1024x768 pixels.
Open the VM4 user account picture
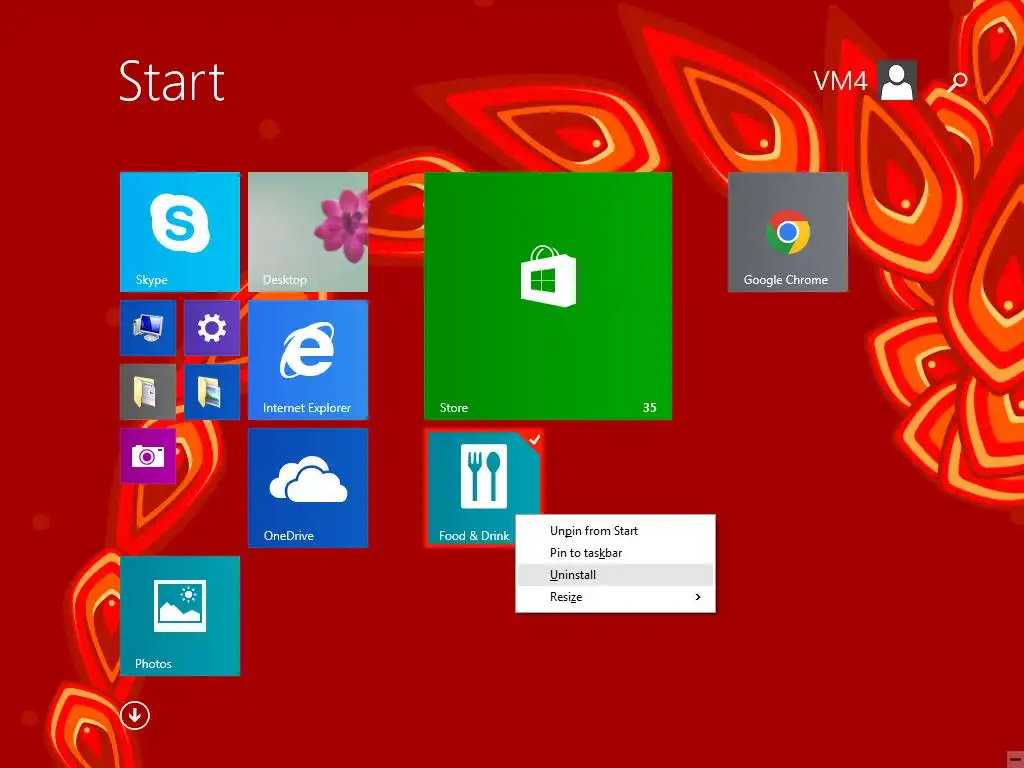click(x=897, y=80)
